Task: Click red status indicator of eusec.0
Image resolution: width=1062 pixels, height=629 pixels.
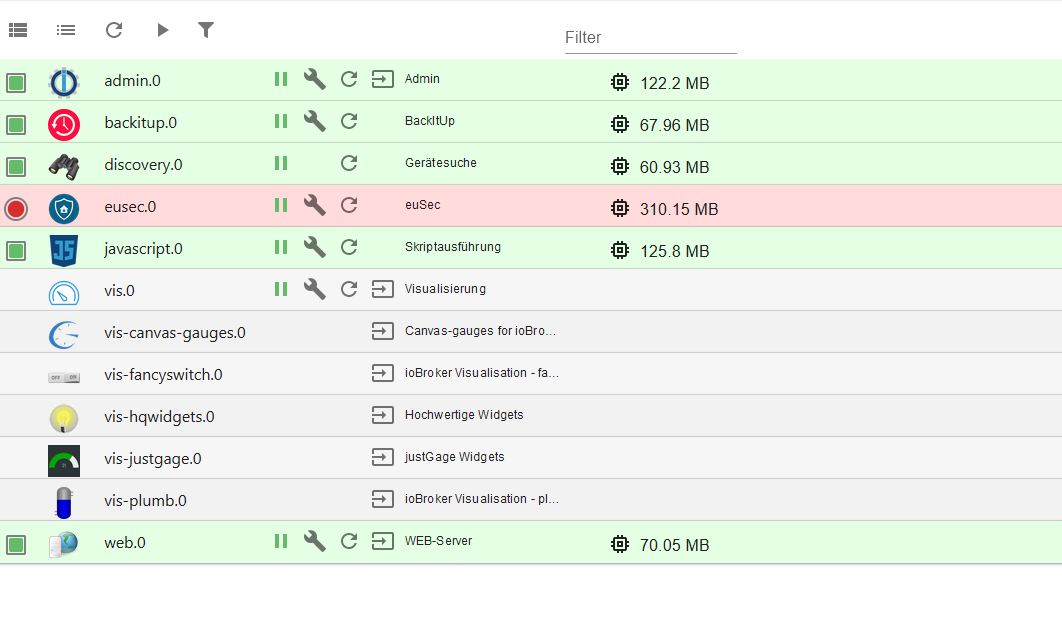Action: click(x=16, y=209)
